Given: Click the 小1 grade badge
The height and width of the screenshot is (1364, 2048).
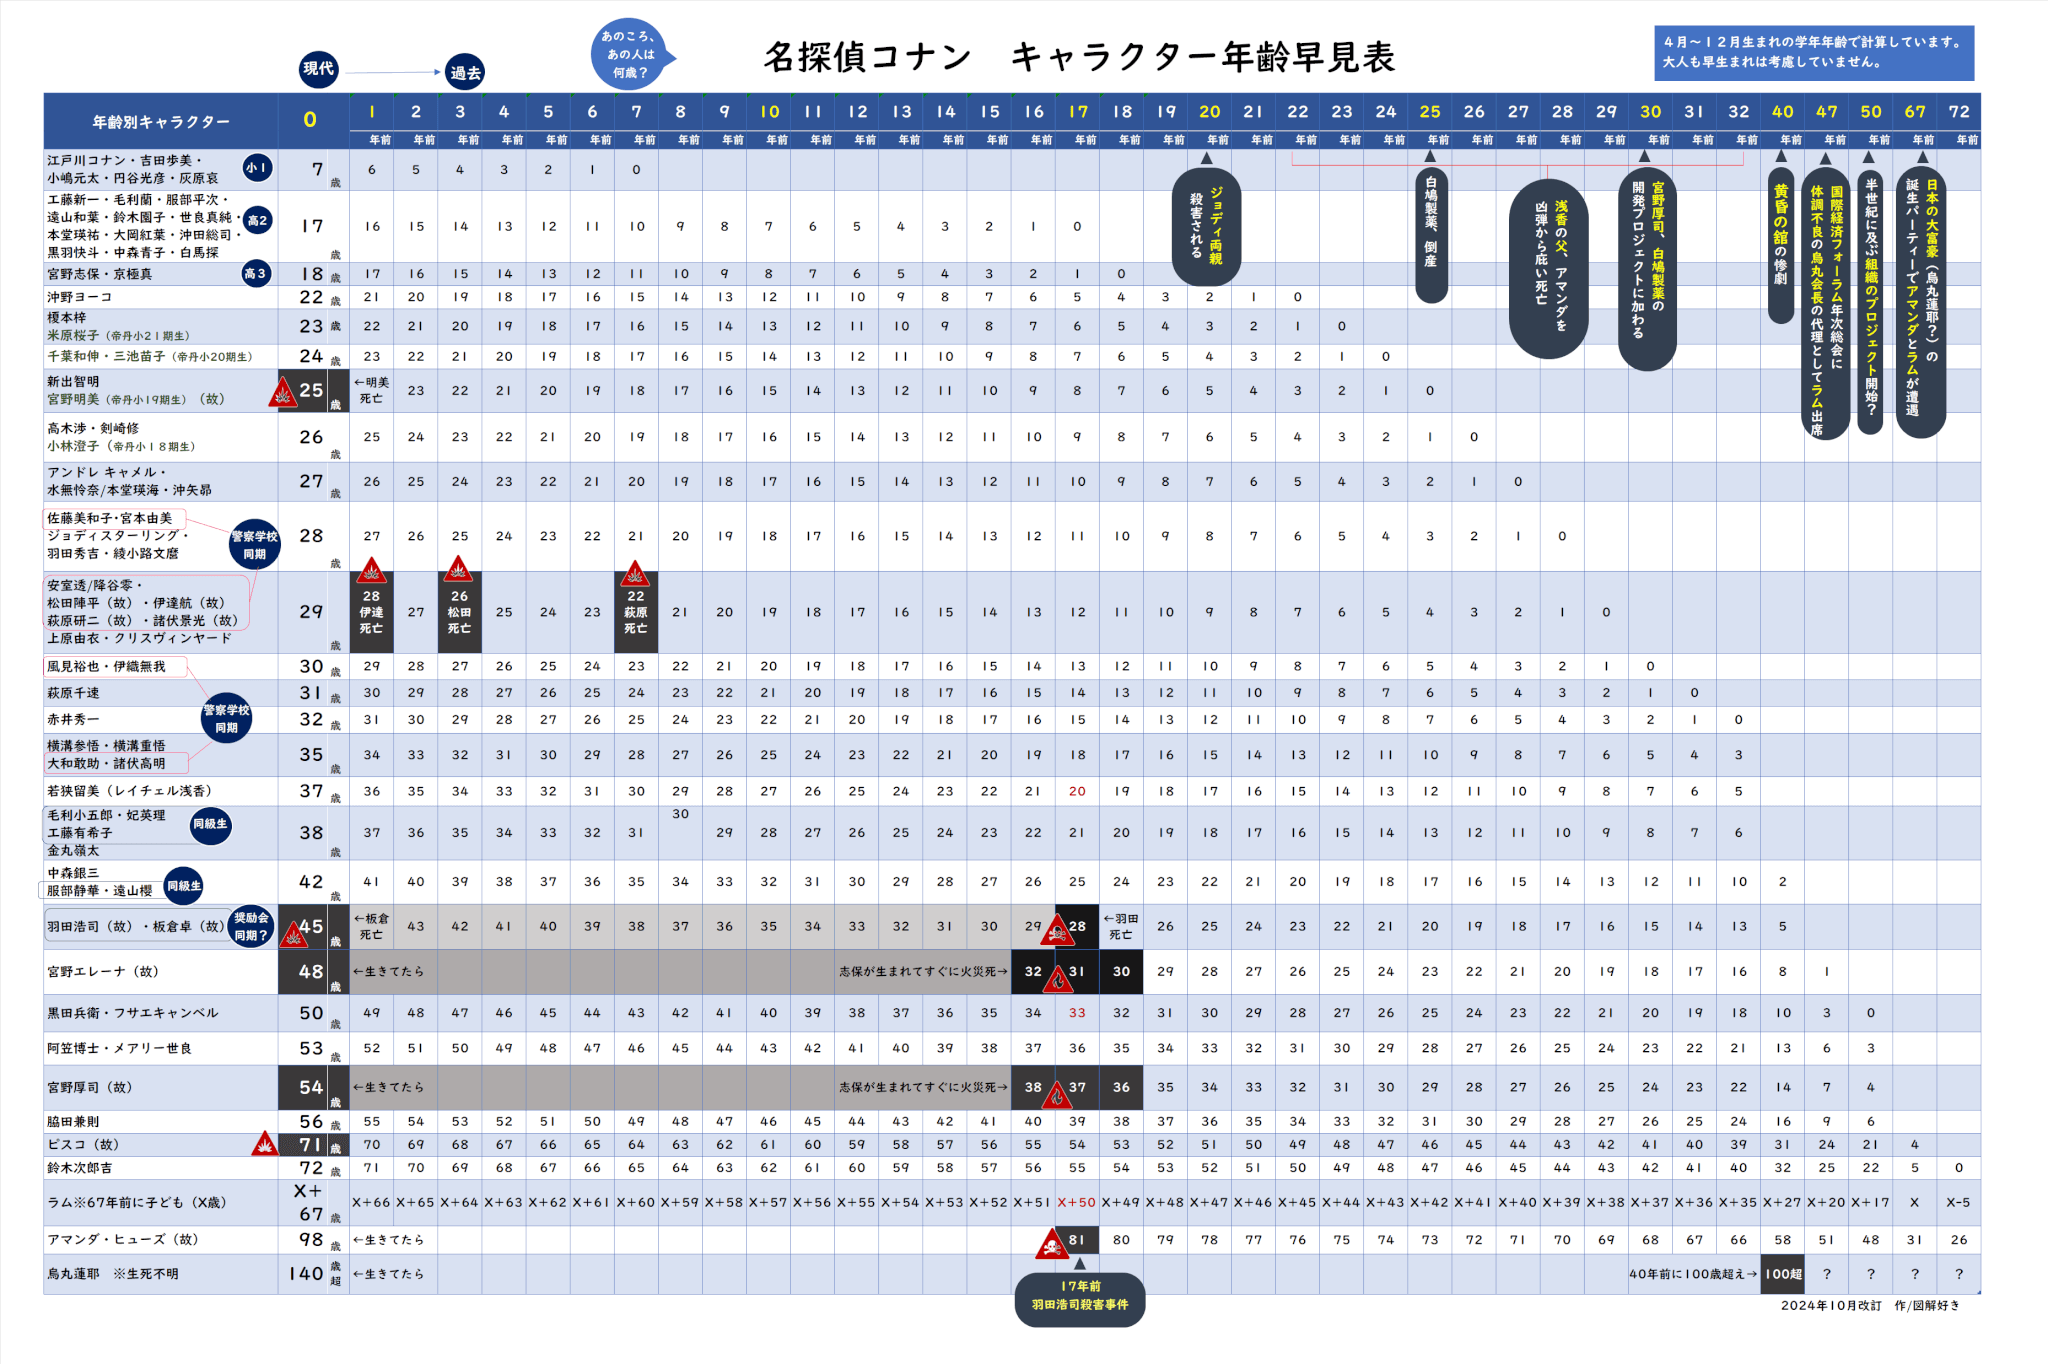Looking at the screenshot, I should (x=257, y=168).
